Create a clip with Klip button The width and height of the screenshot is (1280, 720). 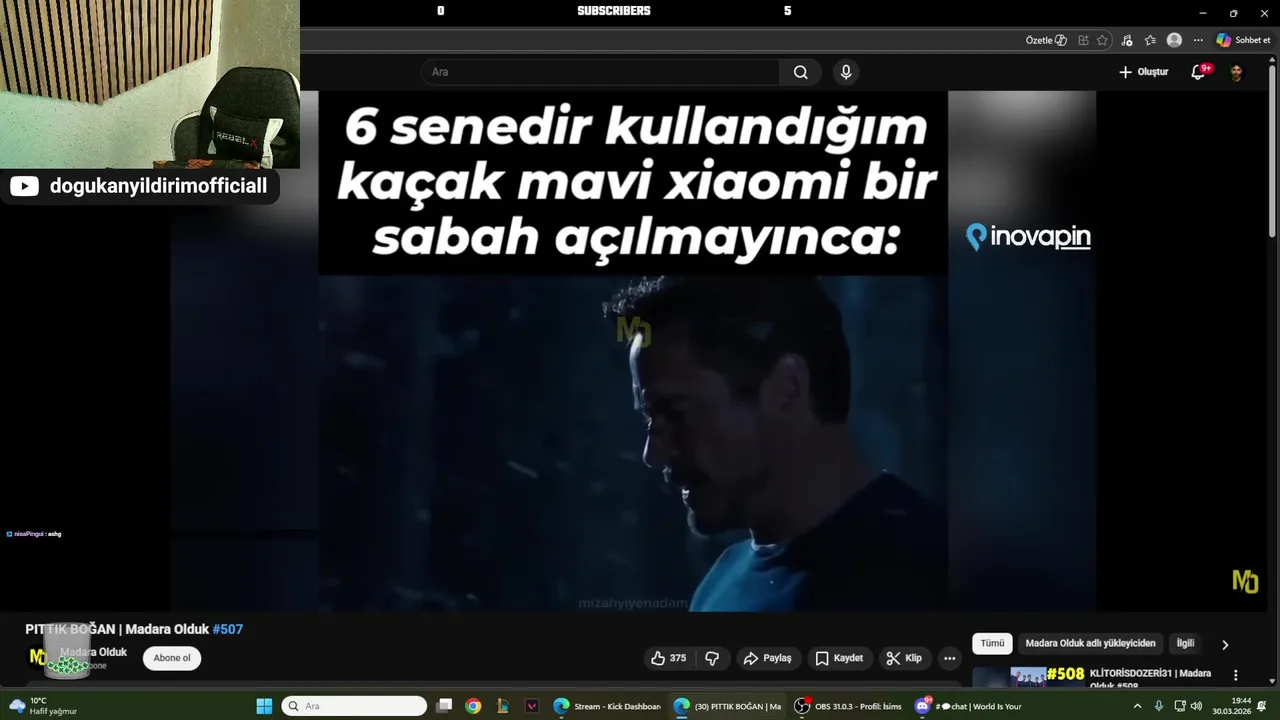click(x=904, y=658)
